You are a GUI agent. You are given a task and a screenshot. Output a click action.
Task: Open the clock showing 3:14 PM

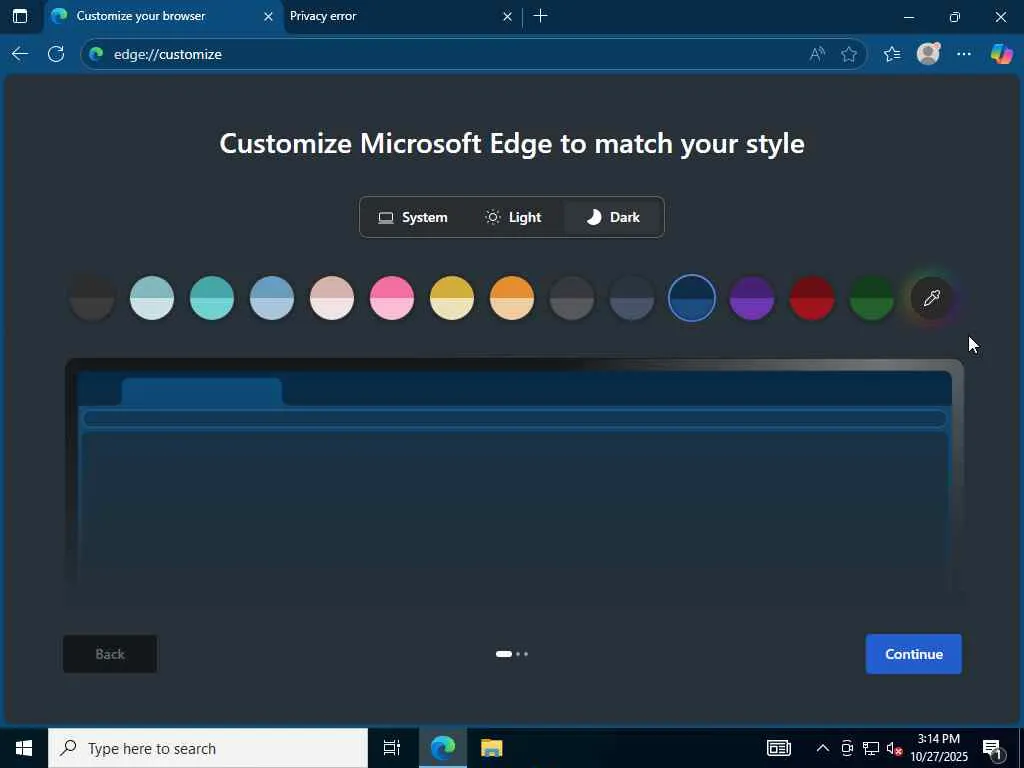coord(939,748)
